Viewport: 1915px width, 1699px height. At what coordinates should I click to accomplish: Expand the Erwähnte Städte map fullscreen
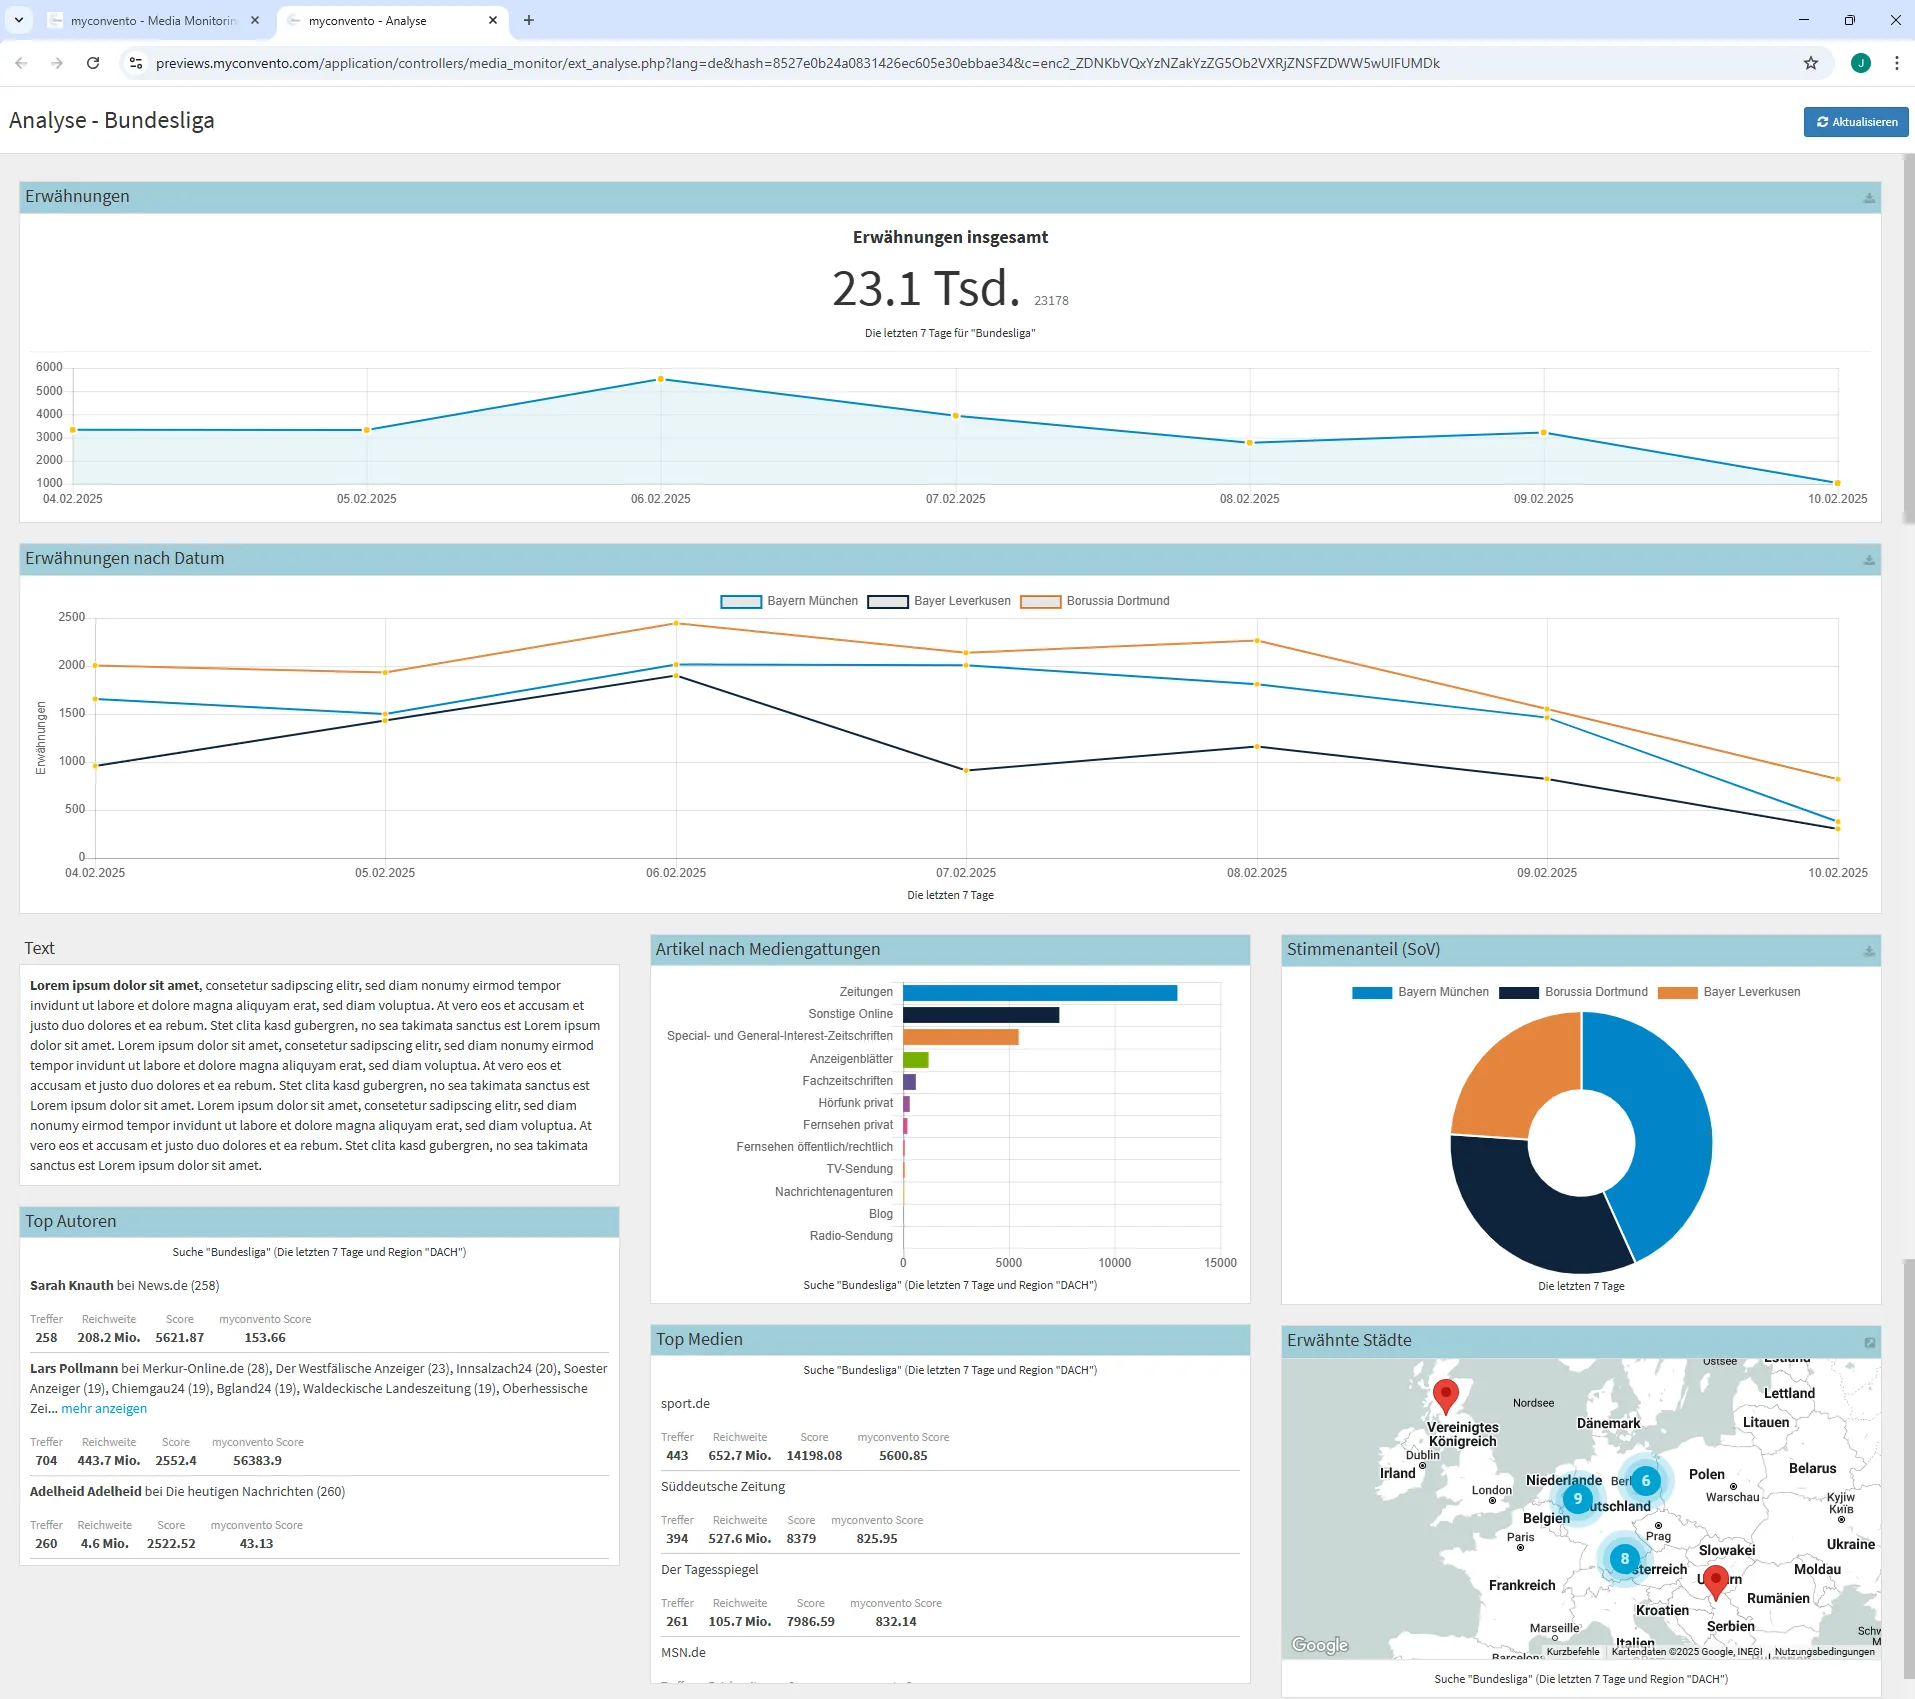point(1869,1342)
